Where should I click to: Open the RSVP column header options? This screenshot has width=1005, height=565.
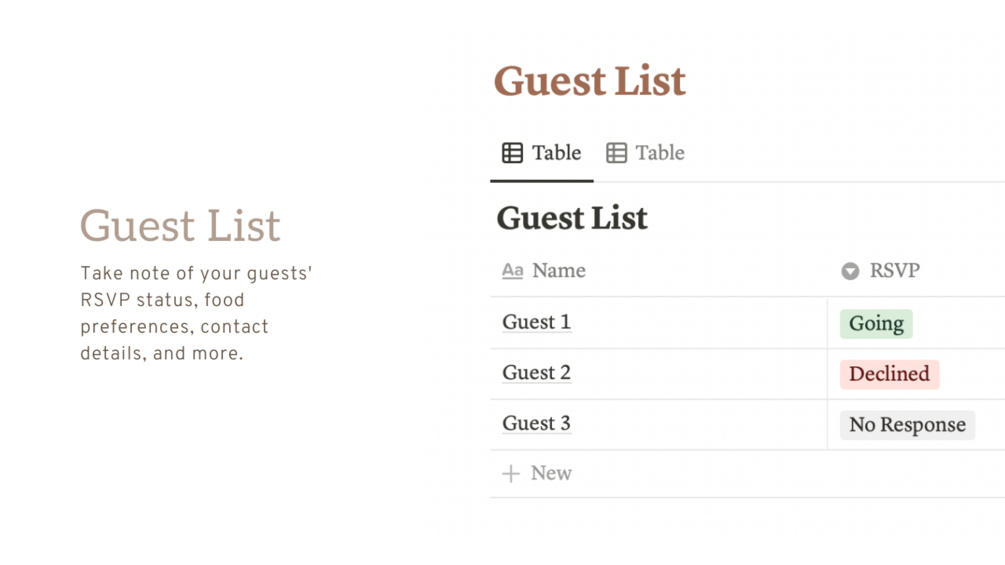pos(894,271)
